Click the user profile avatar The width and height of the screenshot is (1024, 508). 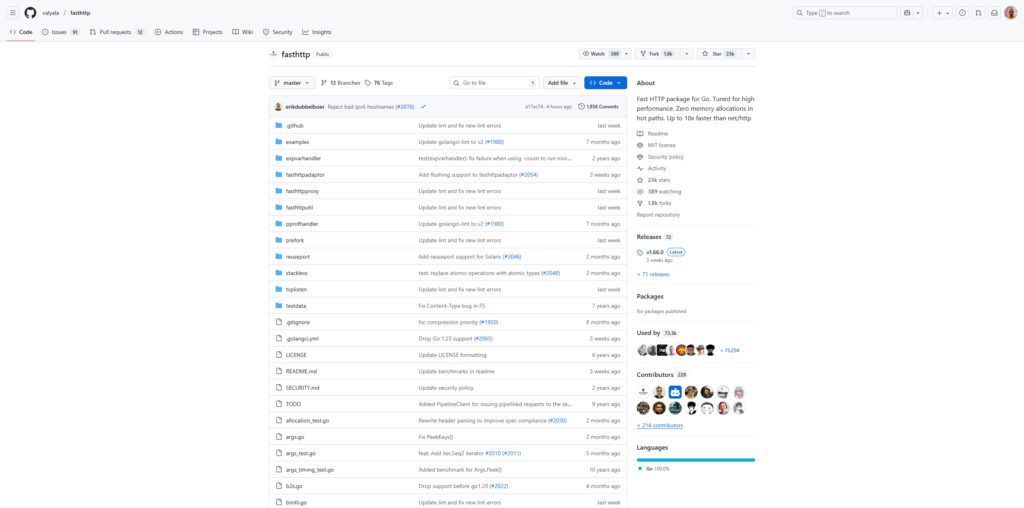coord(1011,13)
